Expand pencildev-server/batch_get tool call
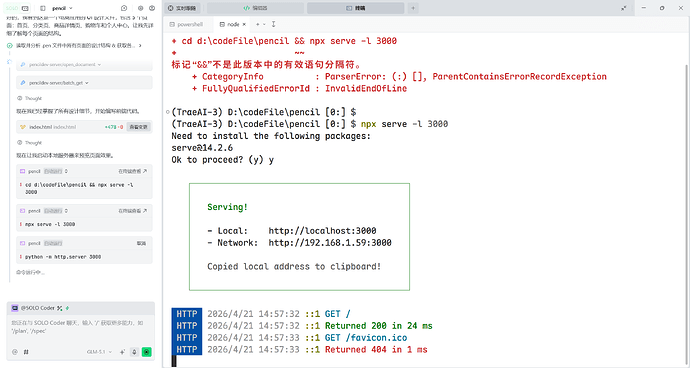Image resolution: width=690 pixels, height=368 pixels. pos(84,82)
